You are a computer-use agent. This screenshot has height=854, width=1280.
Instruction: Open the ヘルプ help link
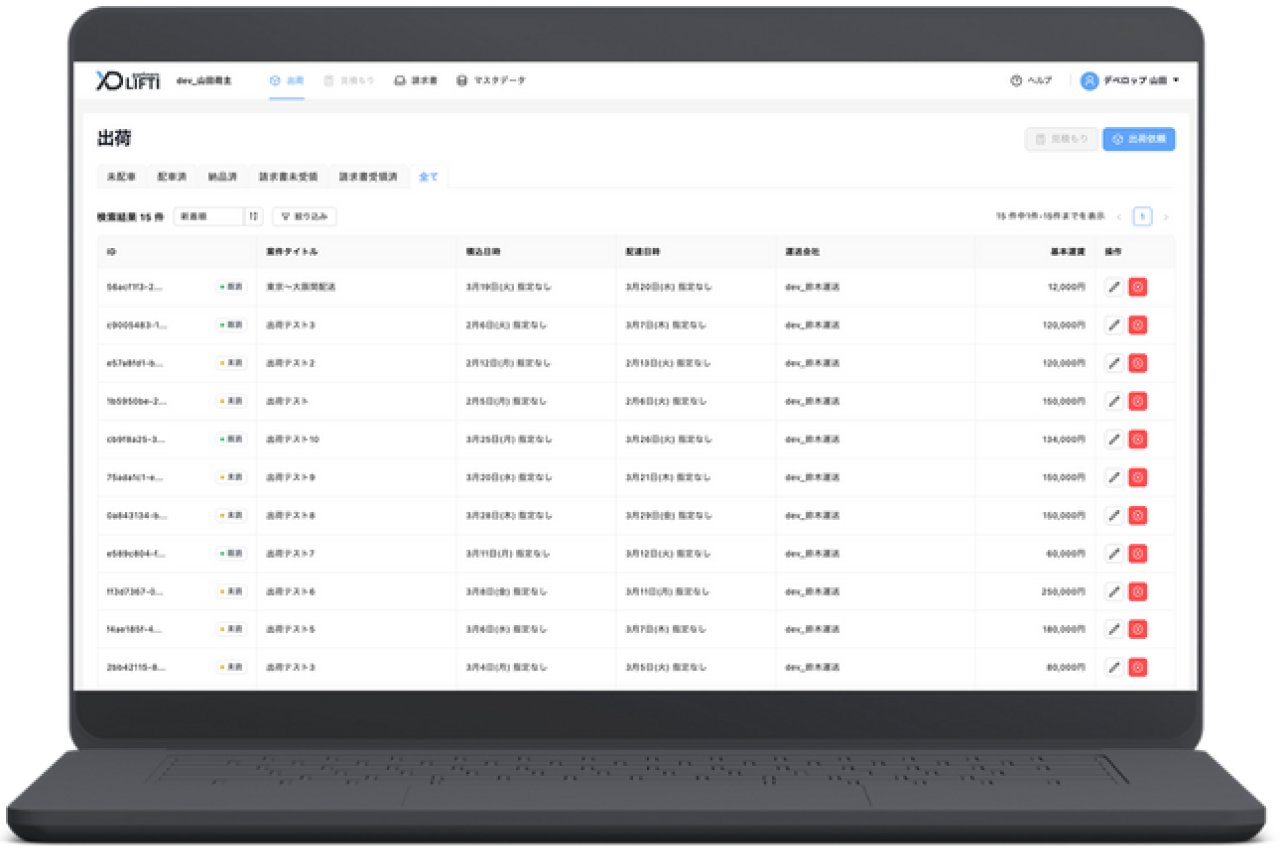[1031, 81]
